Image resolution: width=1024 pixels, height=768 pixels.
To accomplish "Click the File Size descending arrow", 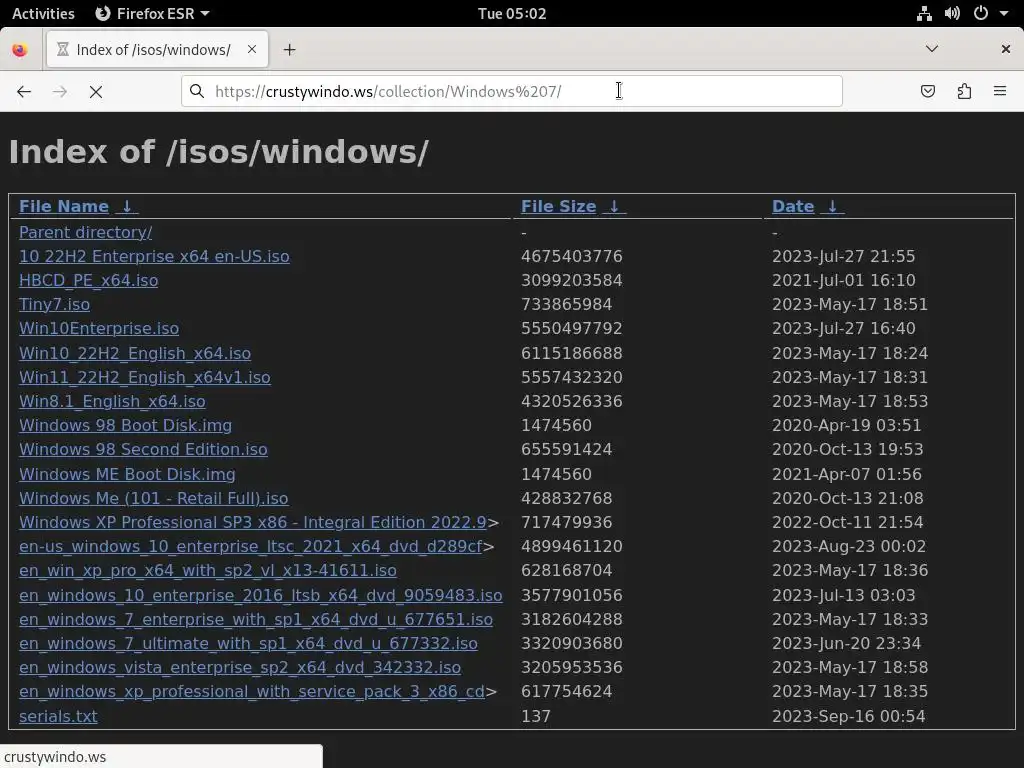I will point(614,206).
